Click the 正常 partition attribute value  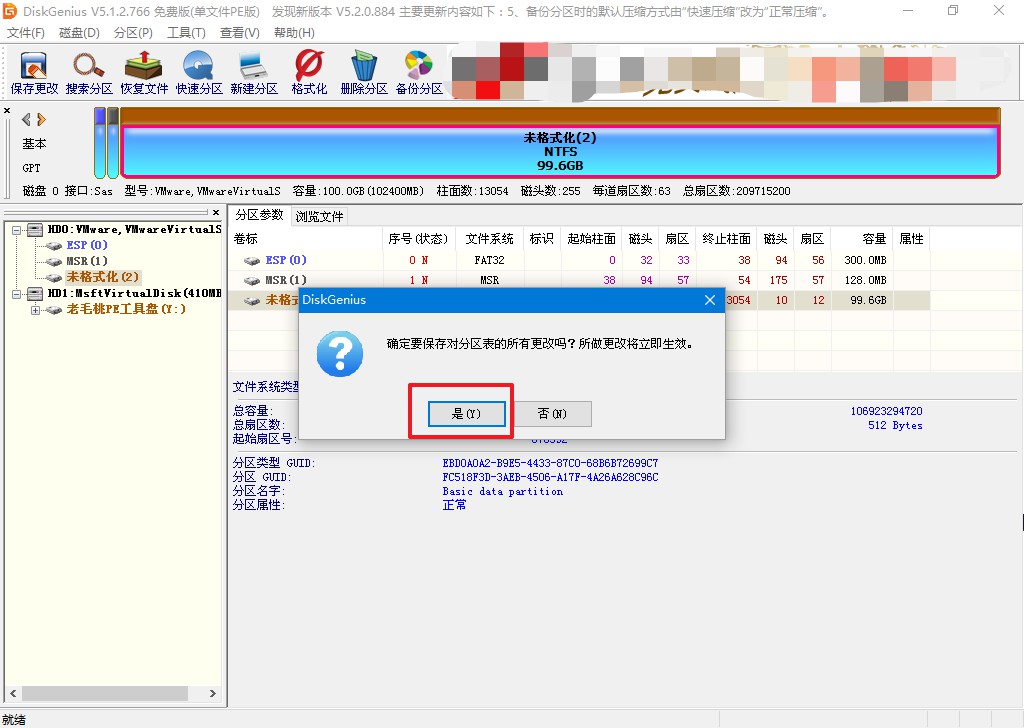454,505
